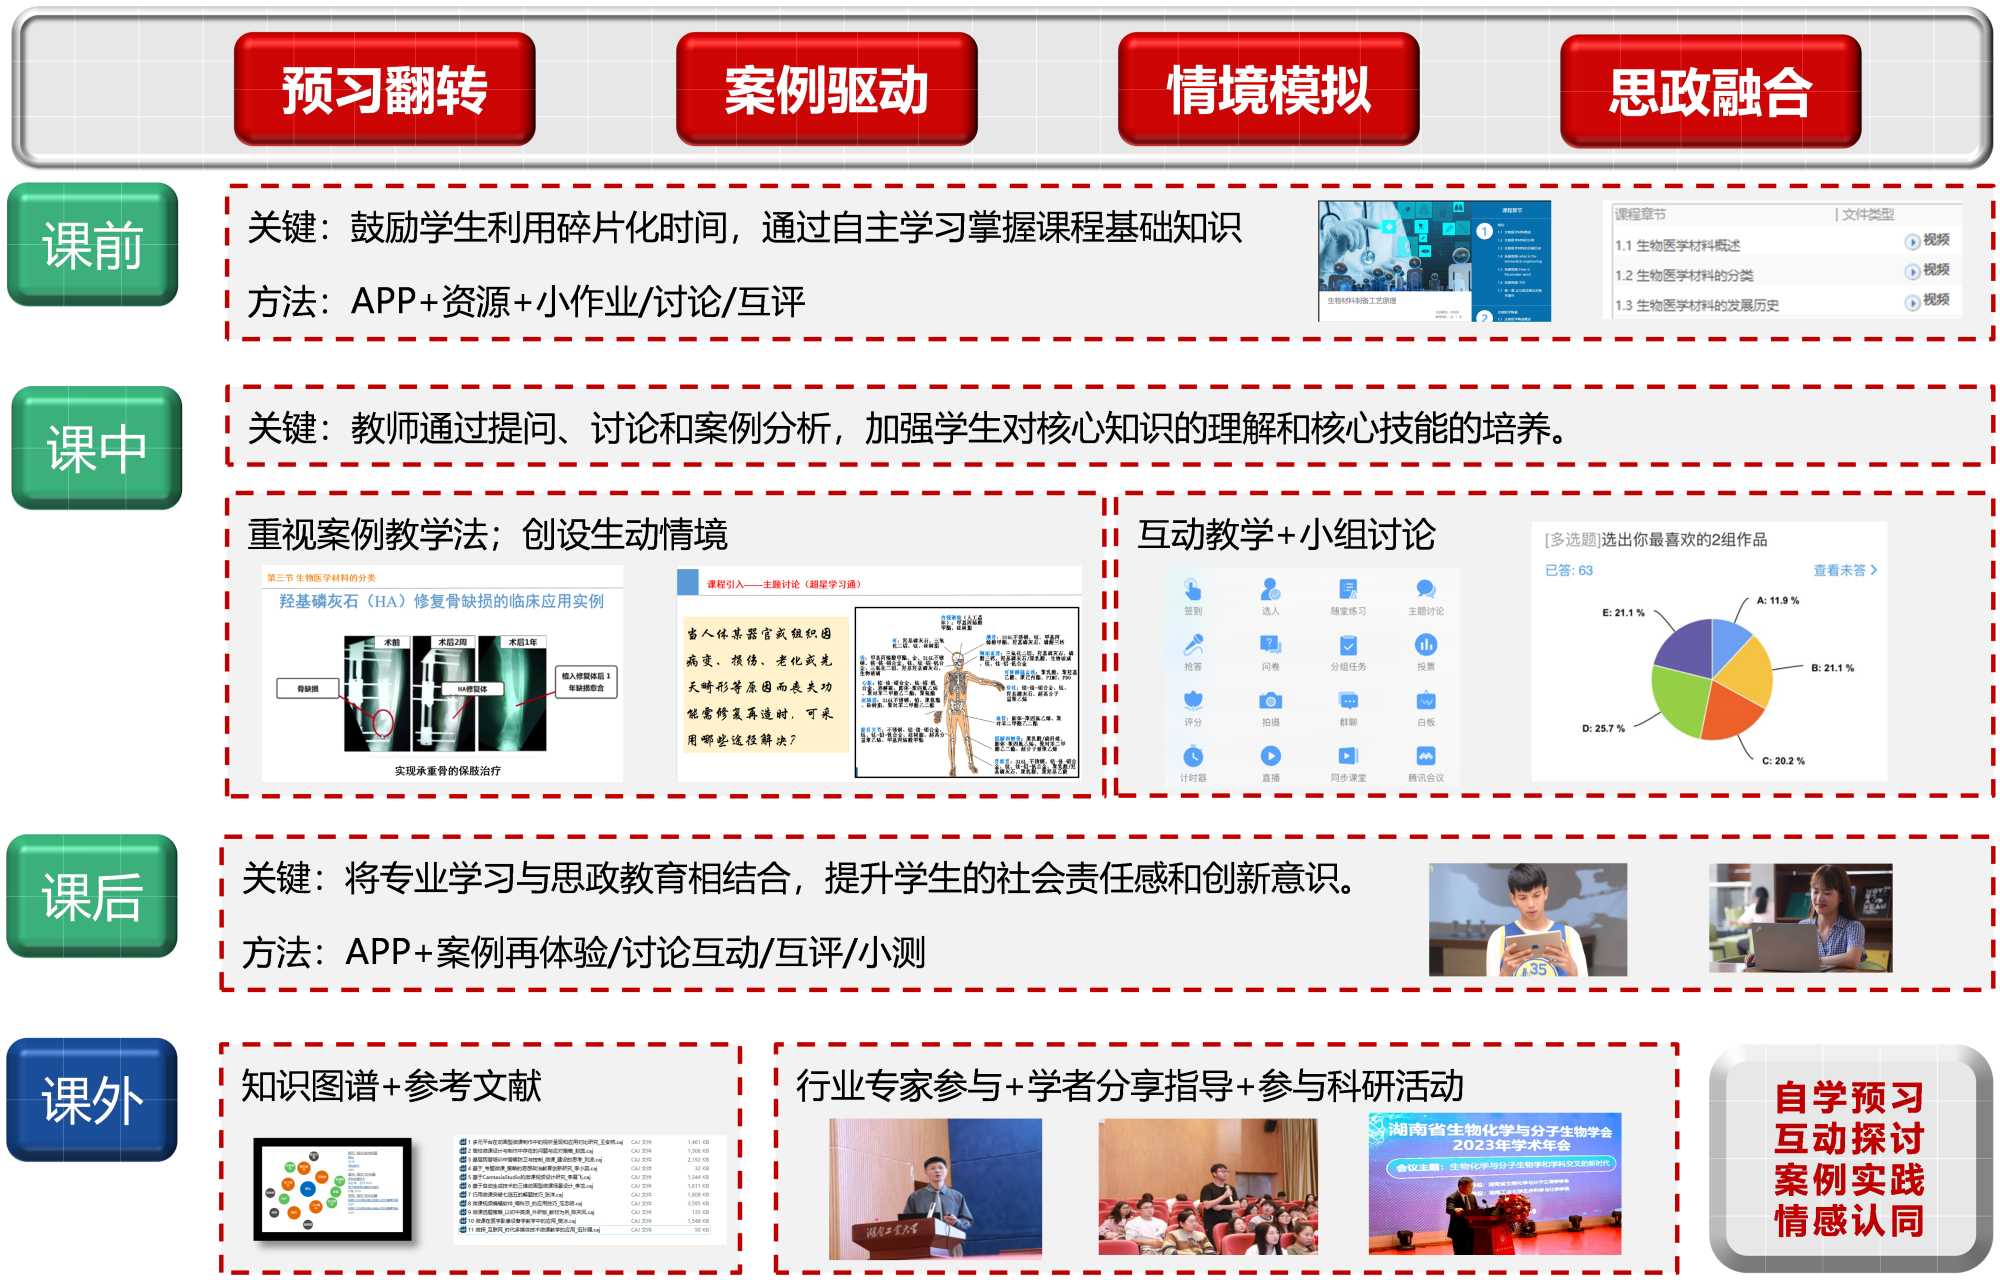Select the 思政融合 red header tab
Viewport: 2000px width, 1280px height.
pos(1710,92)
